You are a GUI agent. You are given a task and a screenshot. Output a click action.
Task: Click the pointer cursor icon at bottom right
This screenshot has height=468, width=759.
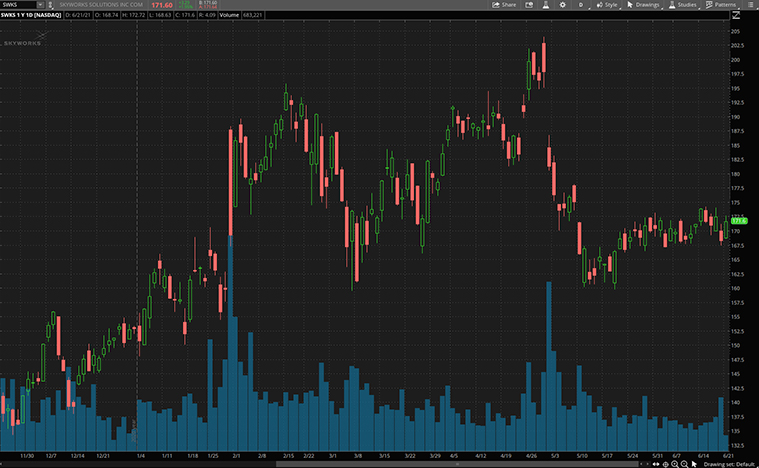click(694, 463)
